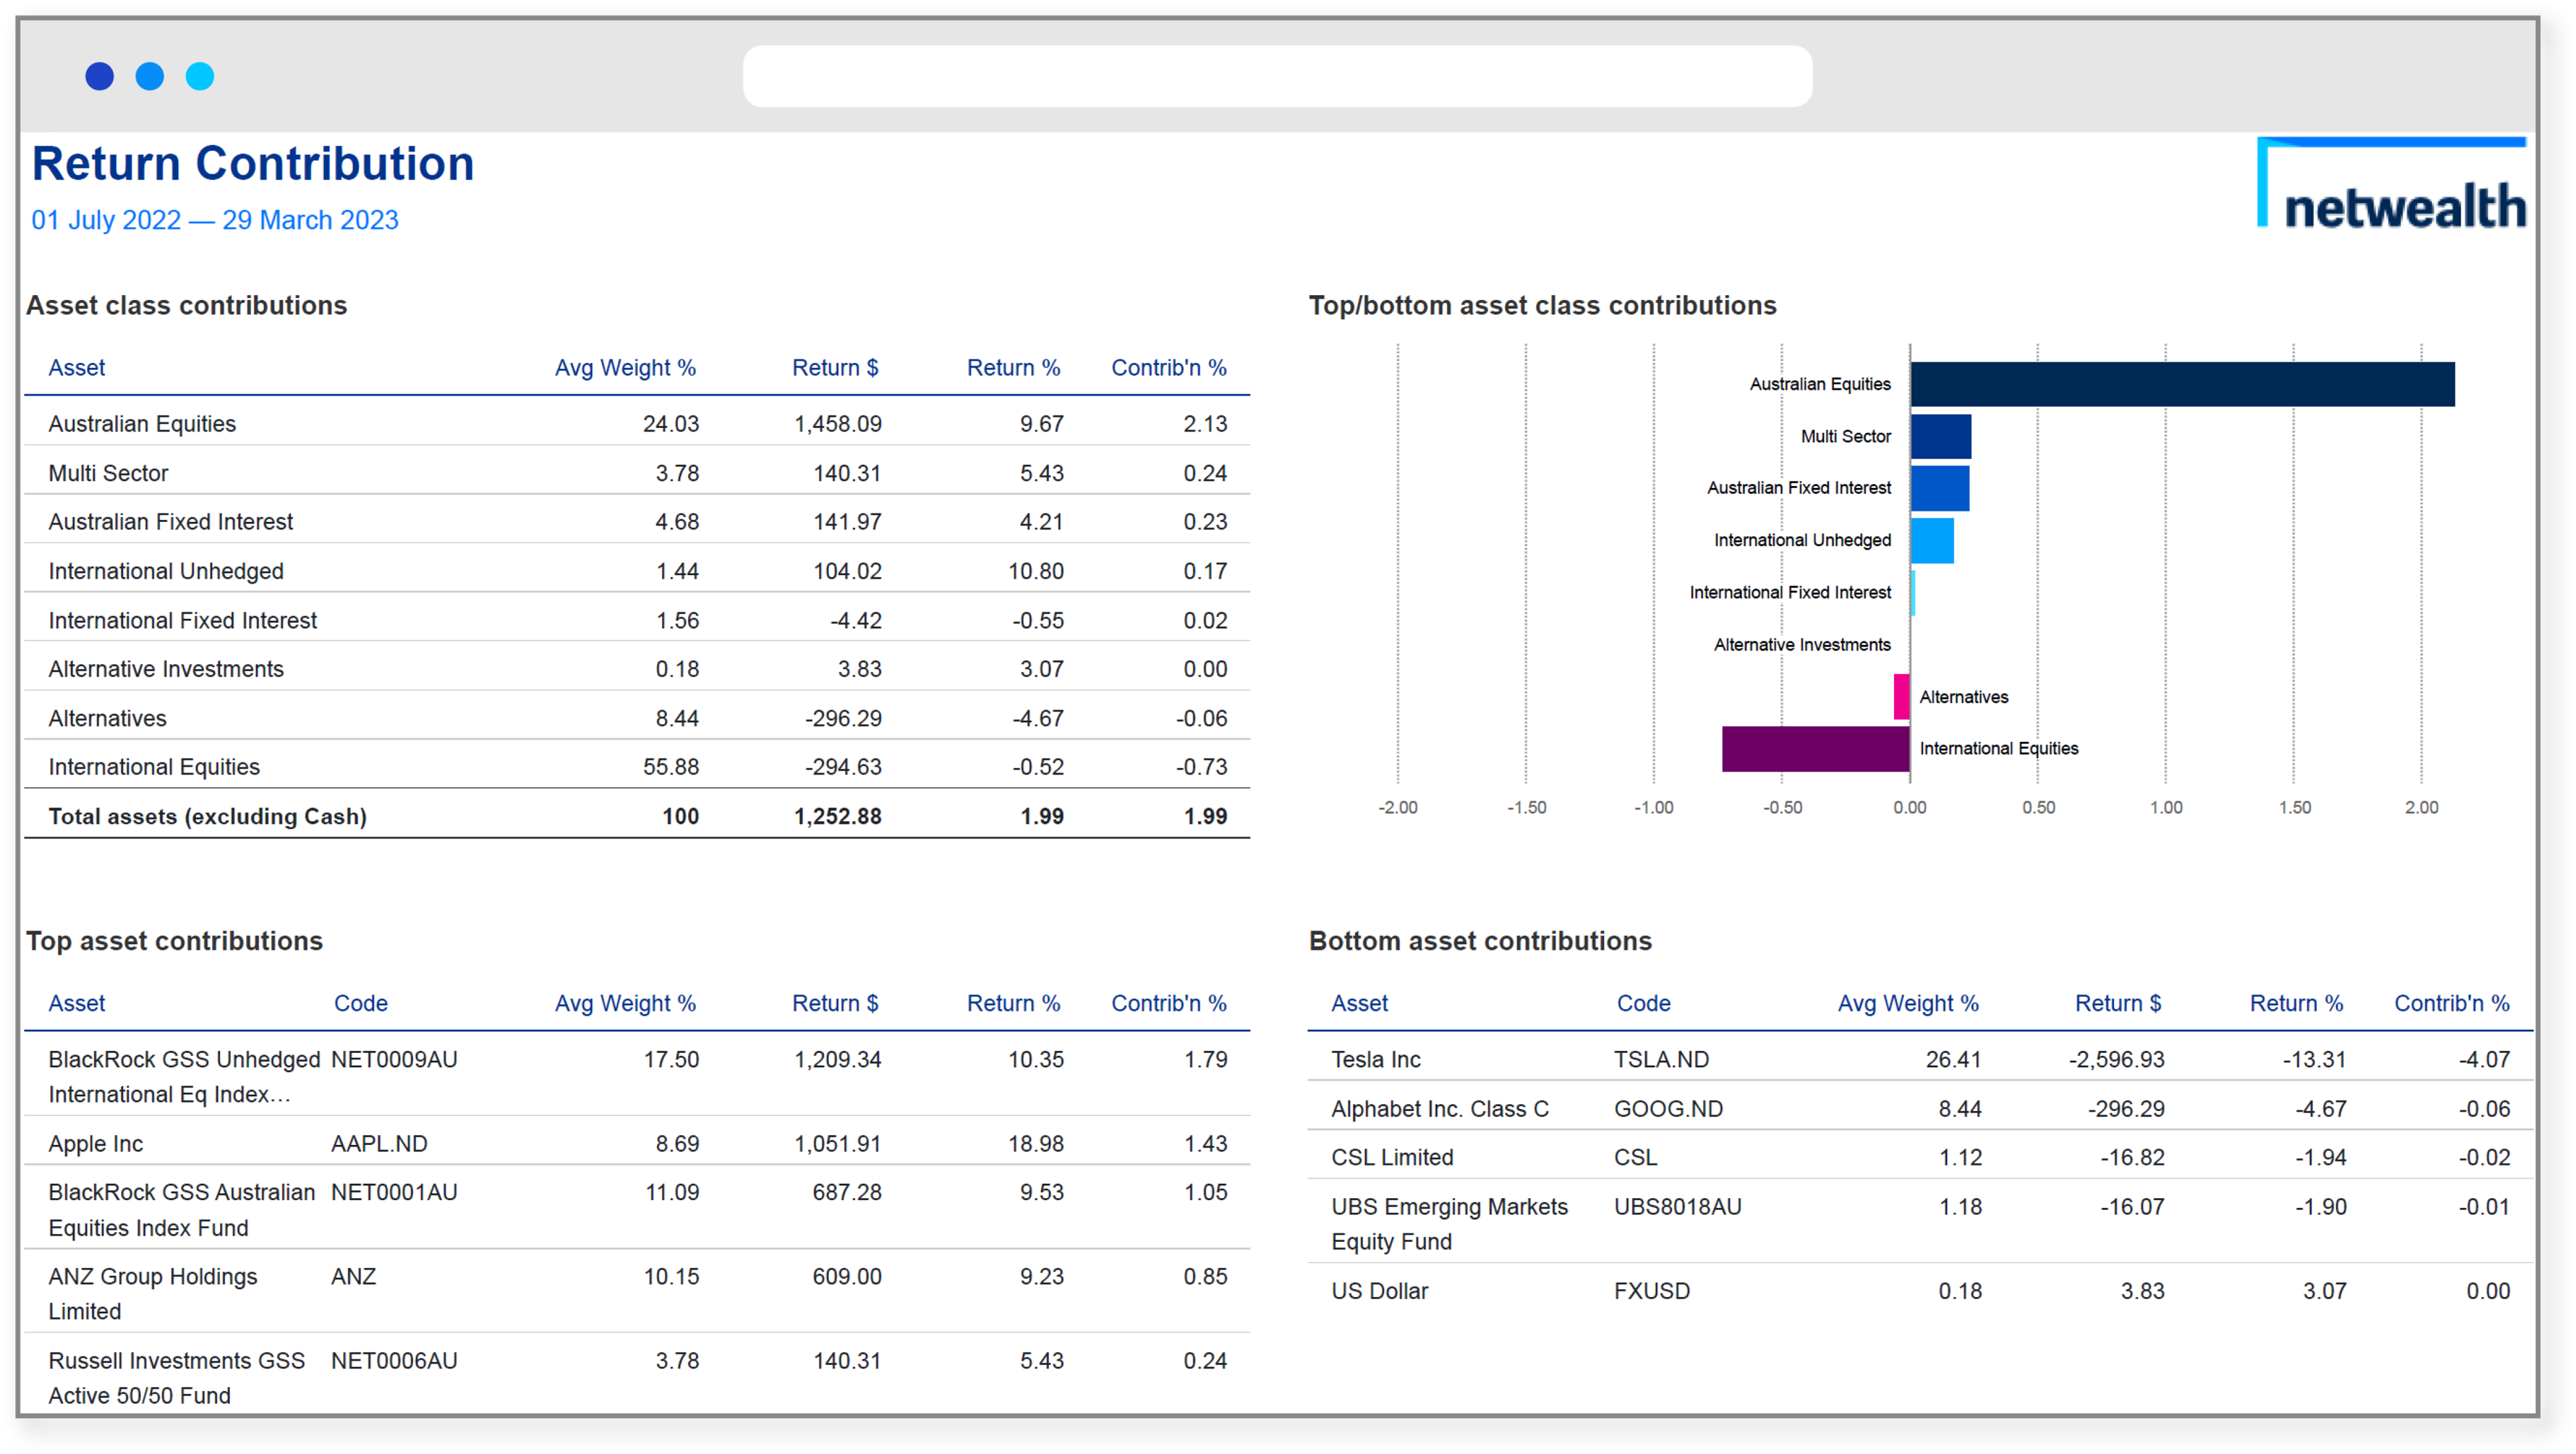Viewport: 2576px width, 1454px height.
Task: Click the NET0009AU code
Action: (394, 1060)
